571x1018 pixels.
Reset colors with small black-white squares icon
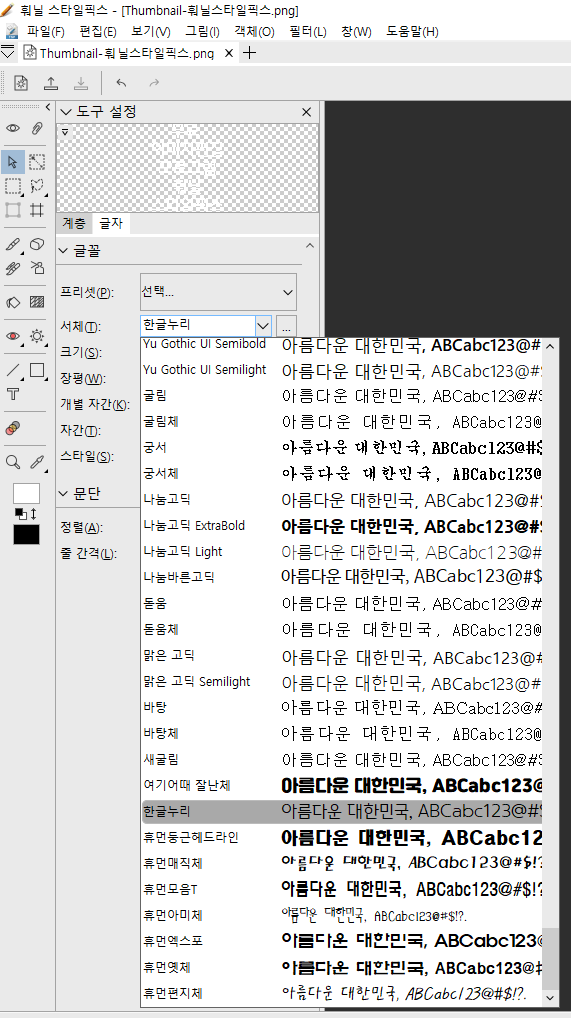[x=21, y=514]
